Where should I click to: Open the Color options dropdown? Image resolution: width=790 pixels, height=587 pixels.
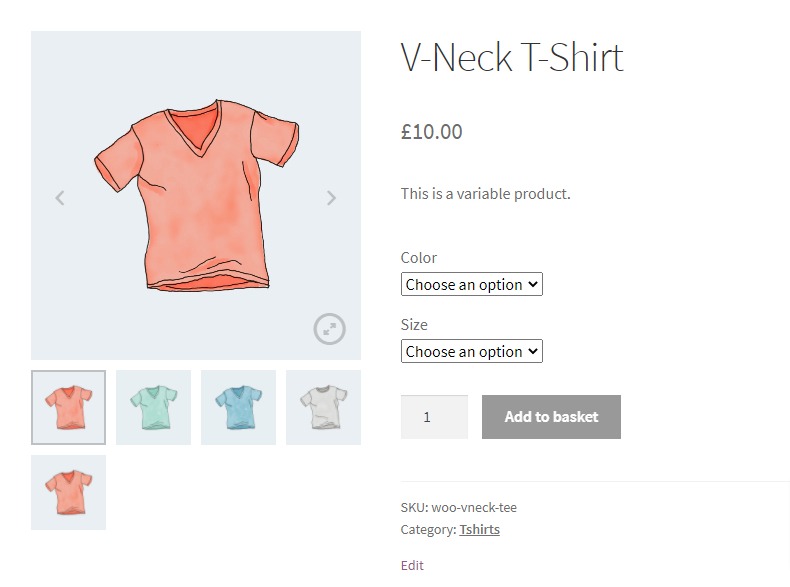point(471,285)
